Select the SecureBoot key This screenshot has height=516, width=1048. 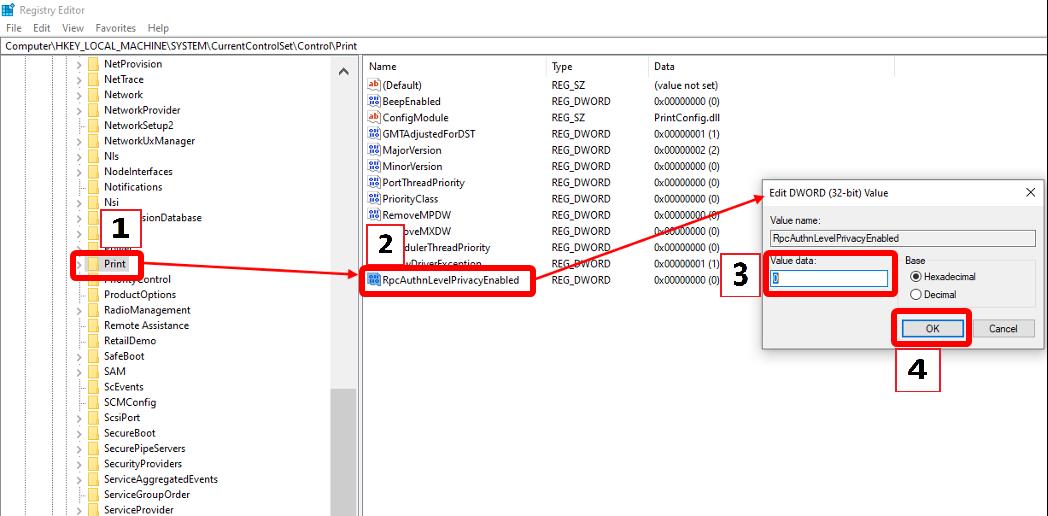pyautogui.click(x=130, y=433)
